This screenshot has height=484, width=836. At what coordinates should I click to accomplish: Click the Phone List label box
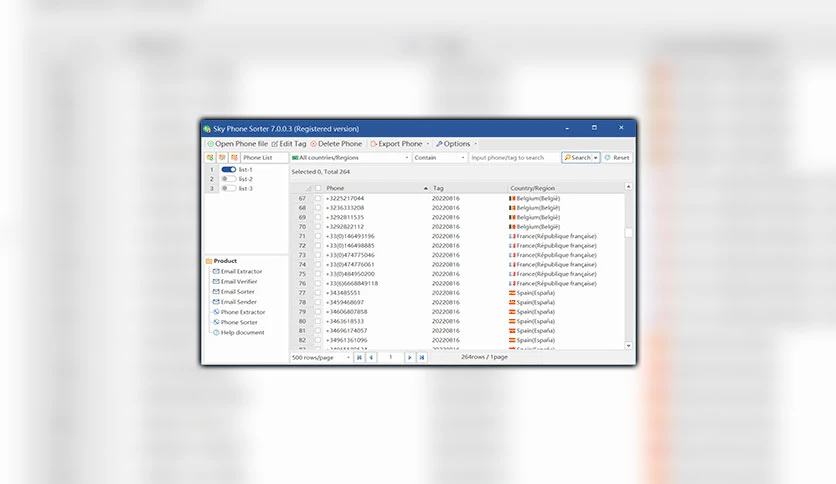click(x=264, y=158)
